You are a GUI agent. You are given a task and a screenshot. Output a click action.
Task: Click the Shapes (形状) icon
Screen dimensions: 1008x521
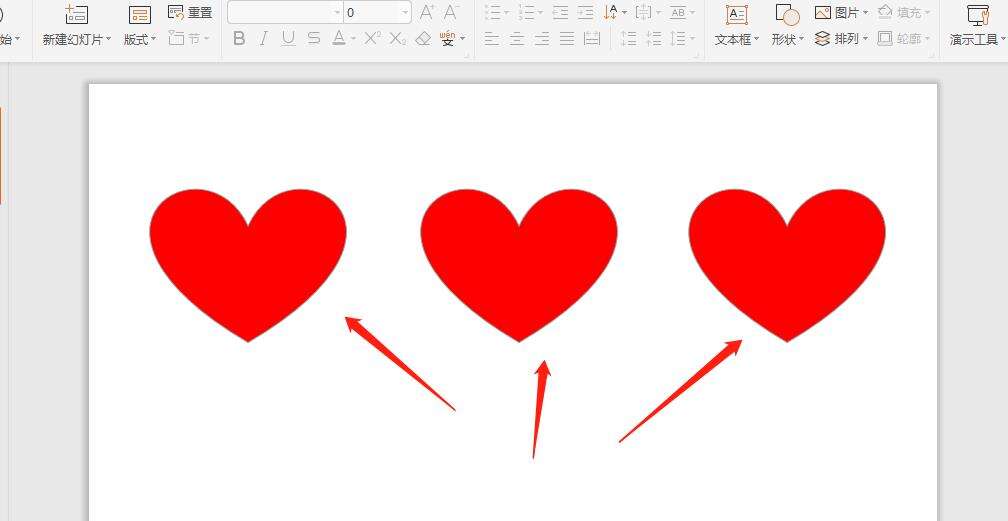787,15
